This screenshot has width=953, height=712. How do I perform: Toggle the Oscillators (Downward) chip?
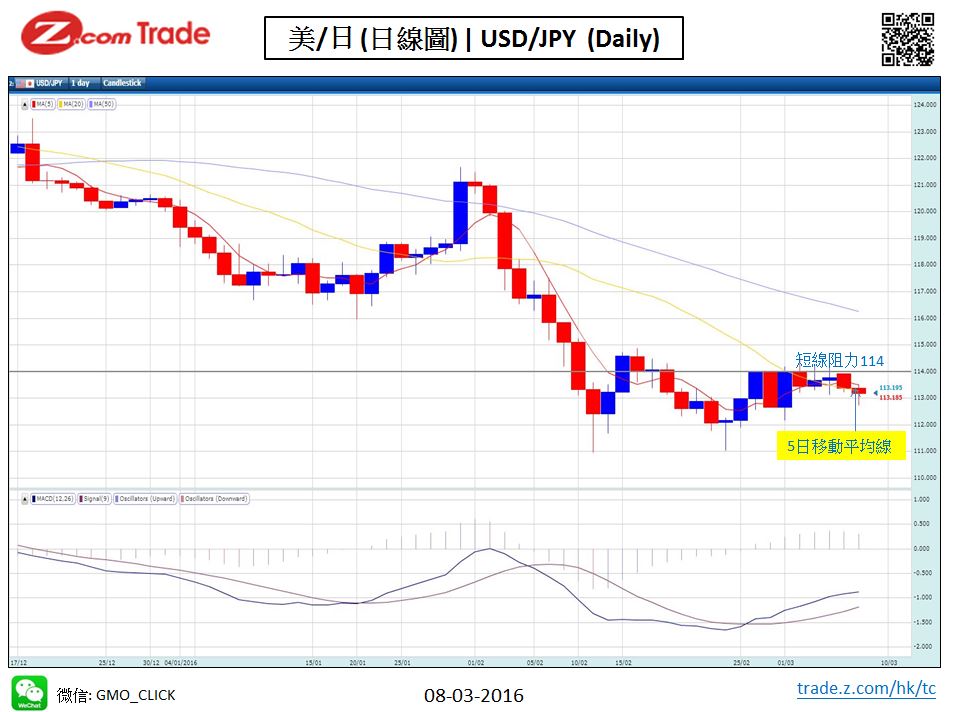[x=214, y=499]
